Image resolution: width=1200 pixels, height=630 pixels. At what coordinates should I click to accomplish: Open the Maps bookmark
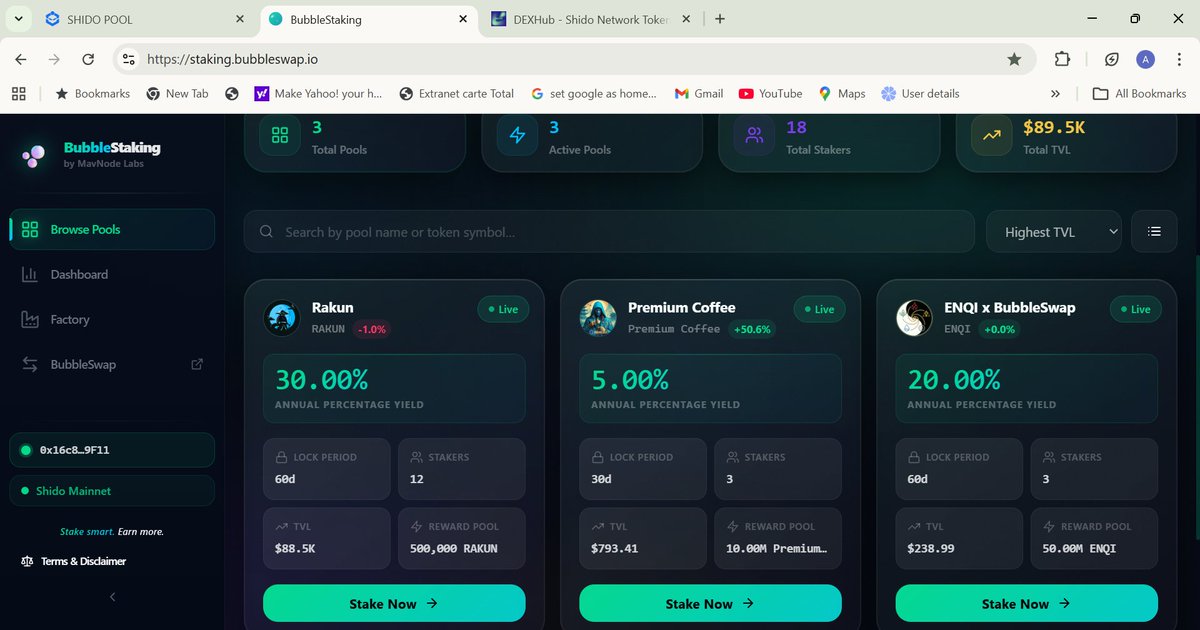pos(842,93)
